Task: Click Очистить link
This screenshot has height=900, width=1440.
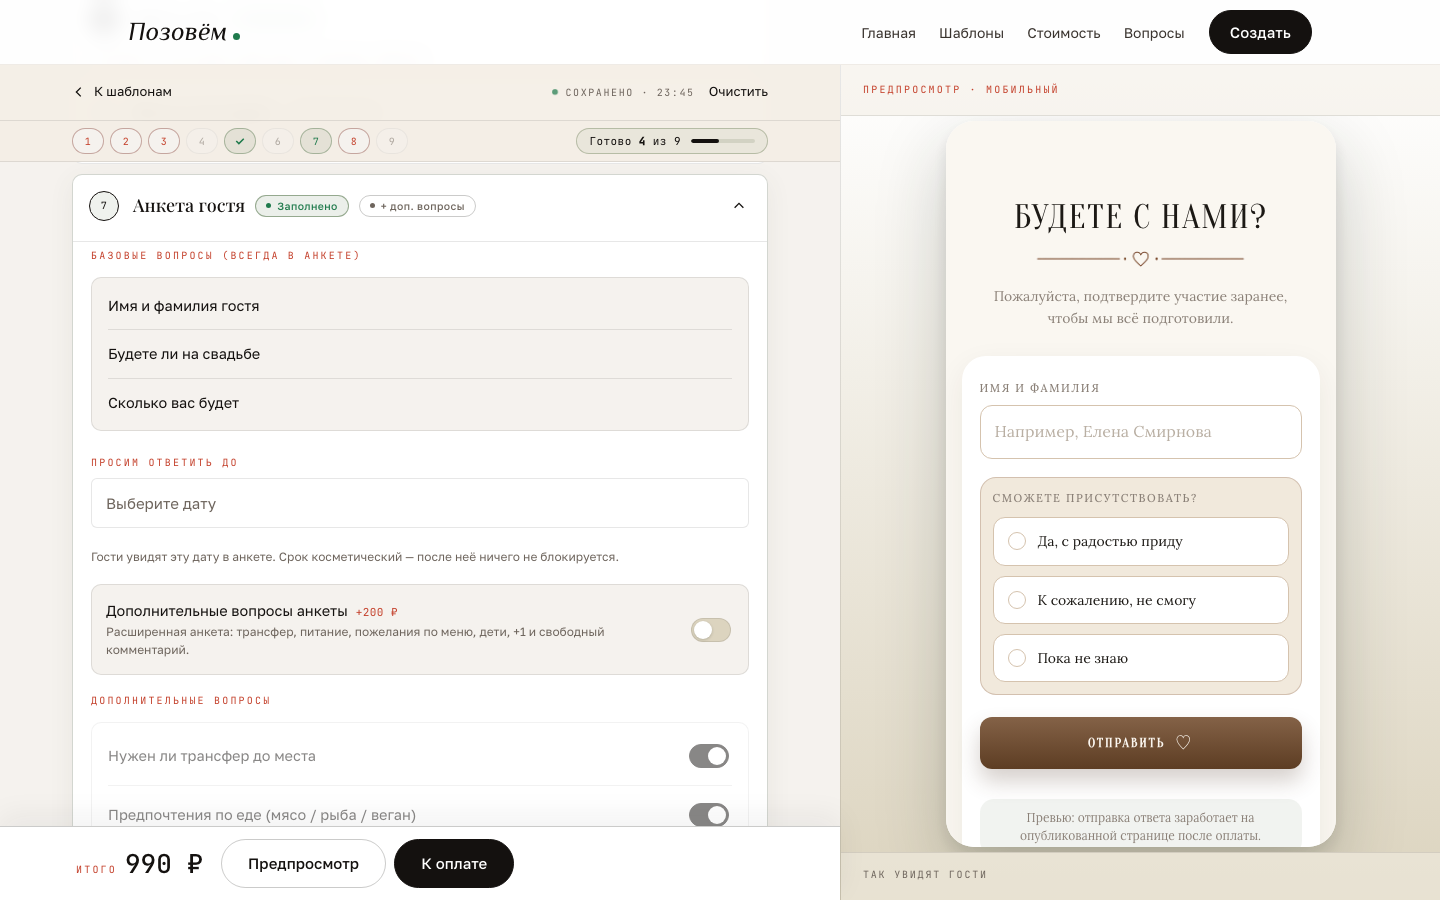Action: 738,92
